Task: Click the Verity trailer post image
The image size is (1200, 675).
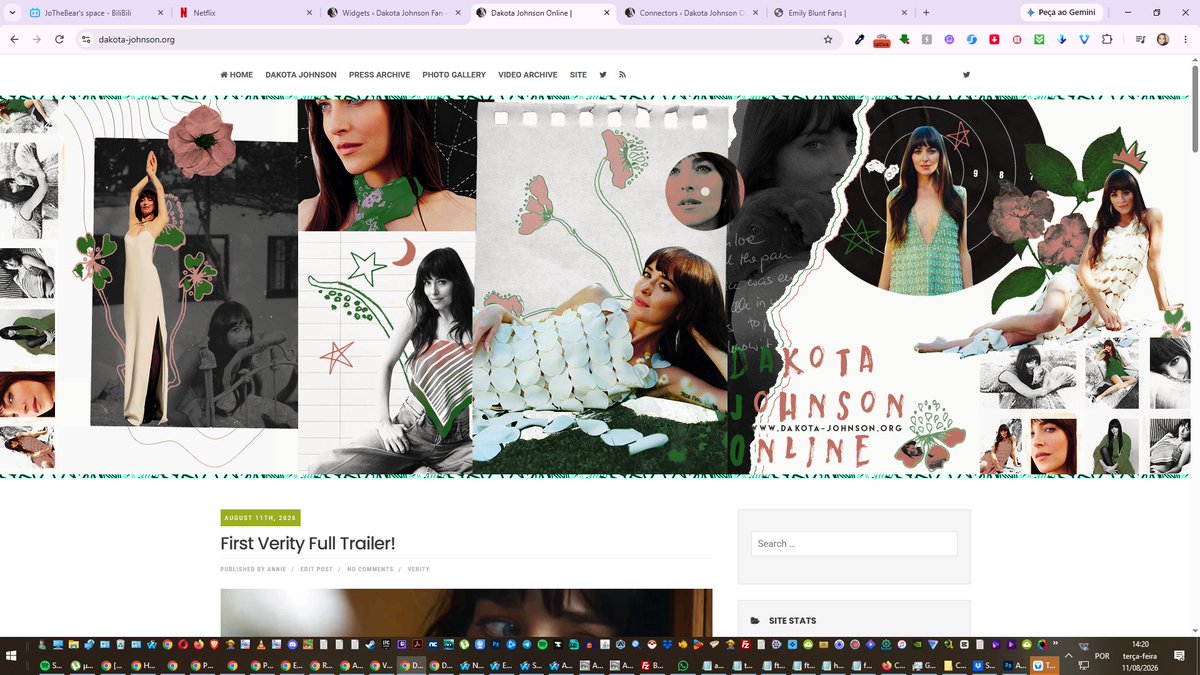Action: (x=466, y=612)
